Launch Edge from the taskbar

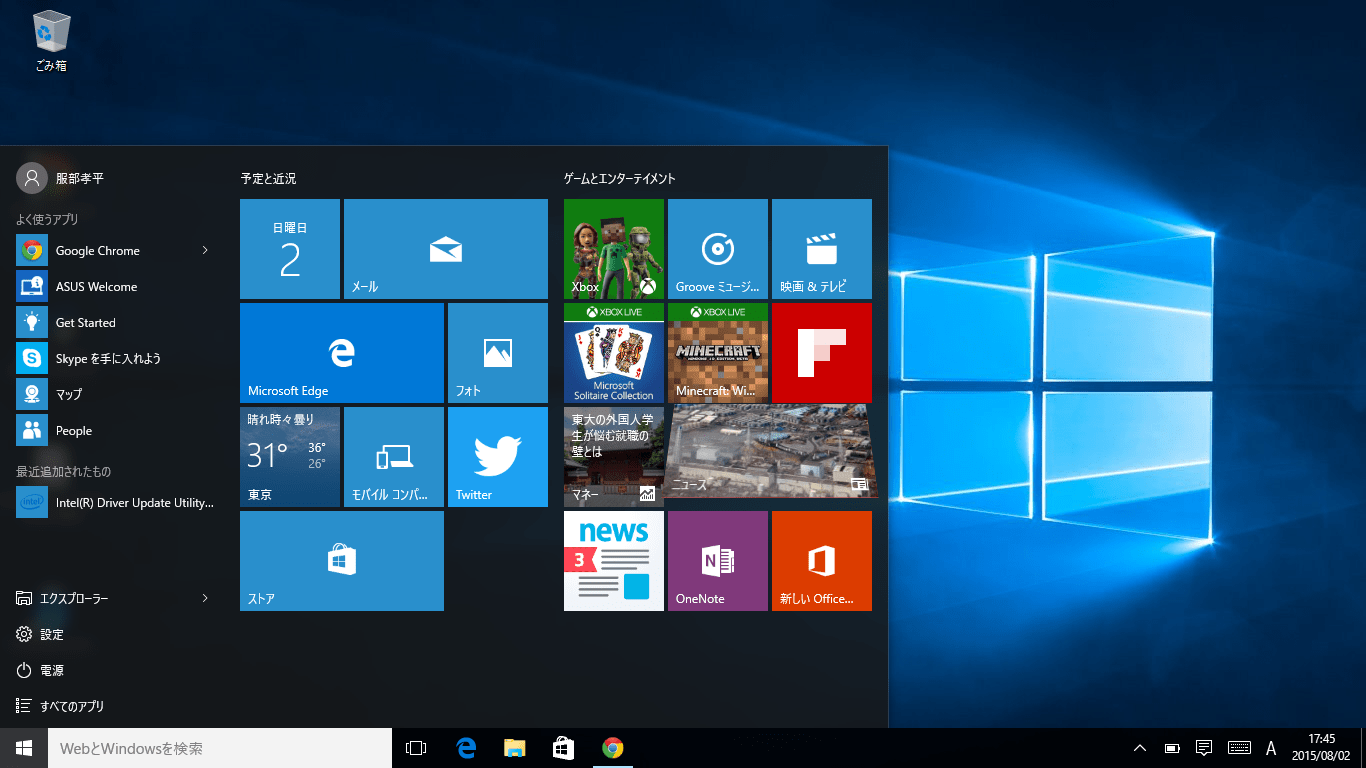click(465, 748)
